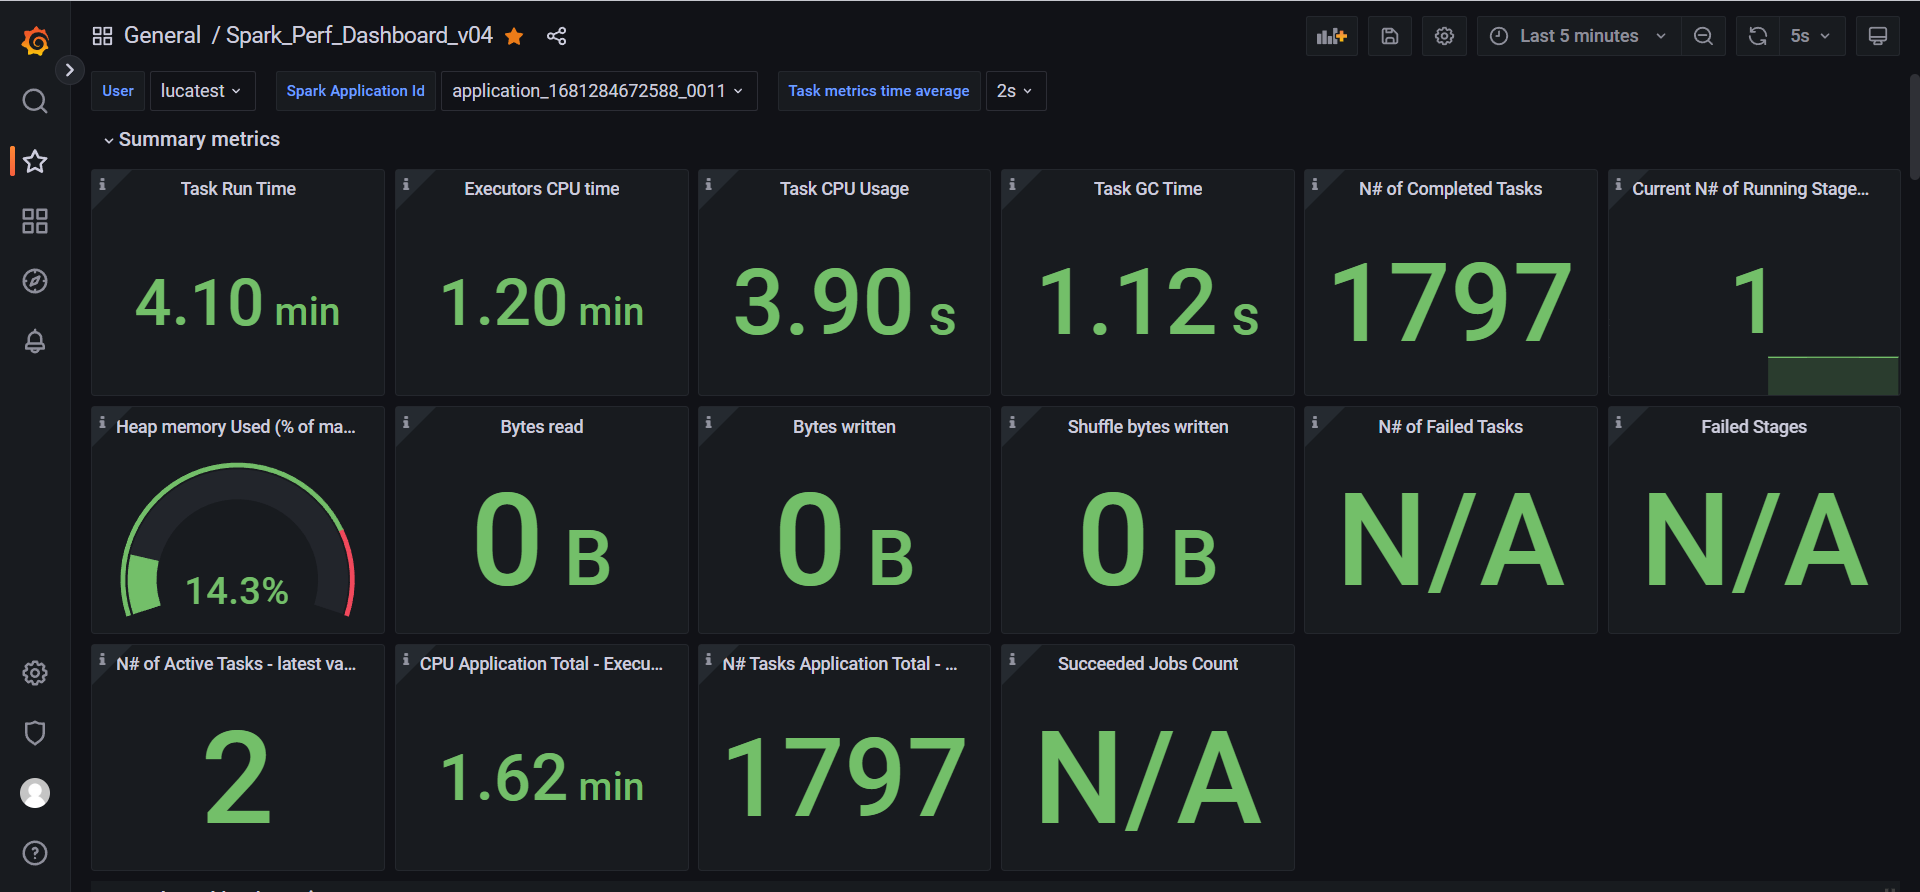Open the Executors CPU time panel title
The height and width of the screenshot is (892, 1920).
542,189
